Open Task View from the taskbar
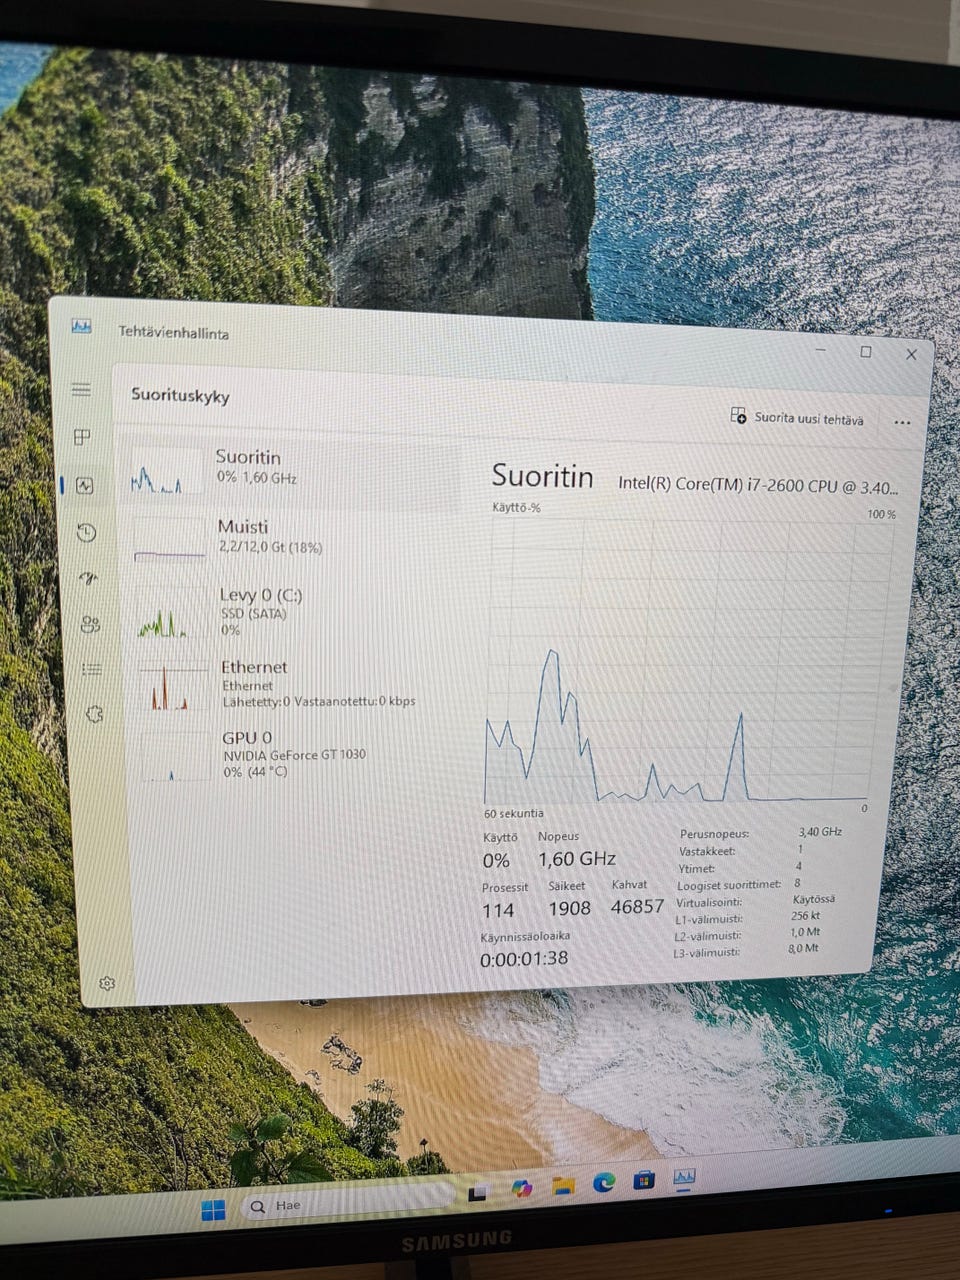The height and width of the screenshot is (1280, 960). point(479,1193)
